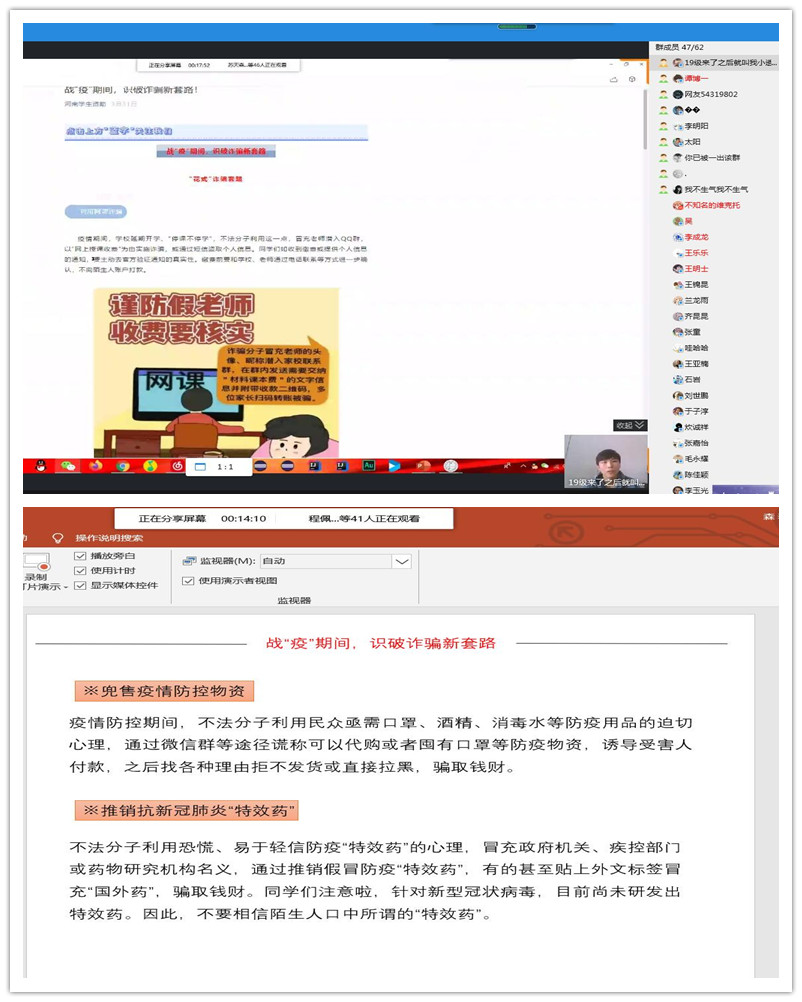Select member 网友54319802 in member list

[x=711, y=94]
